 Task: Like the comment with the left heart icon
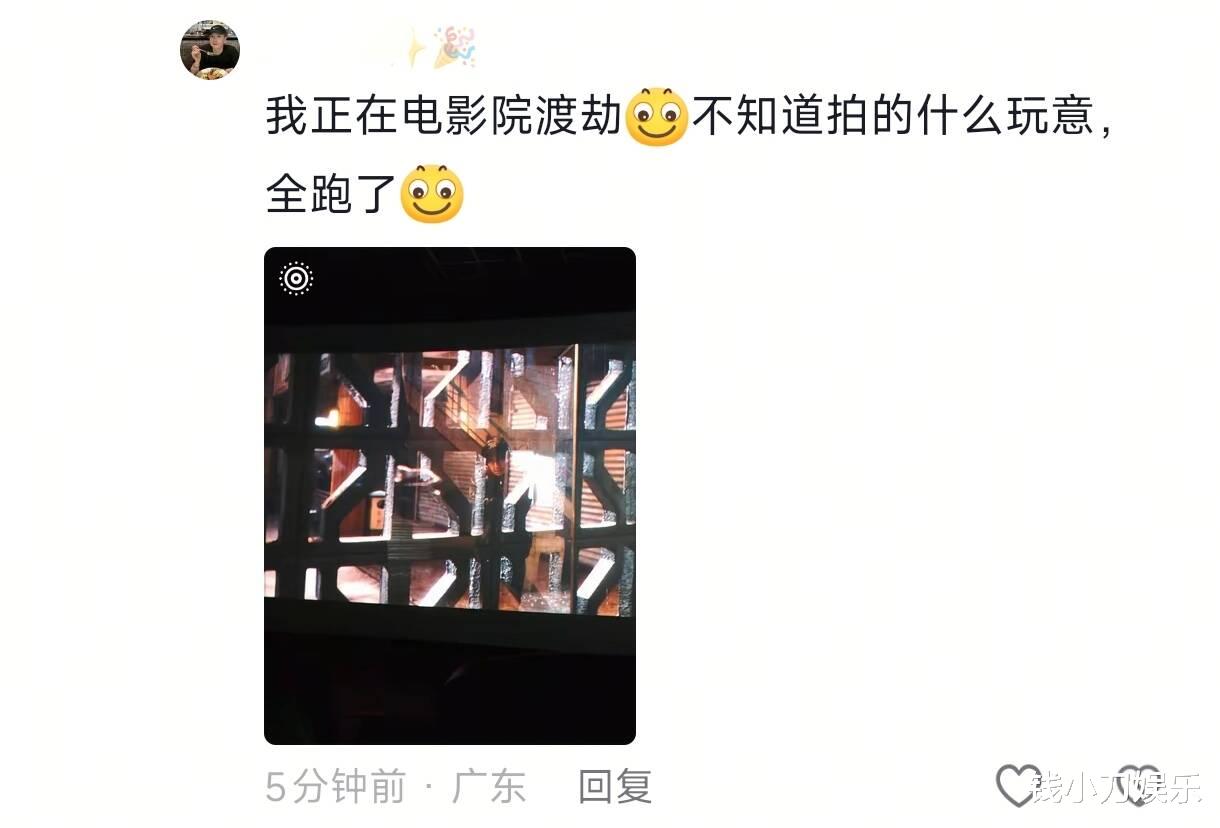[1018, 786]
